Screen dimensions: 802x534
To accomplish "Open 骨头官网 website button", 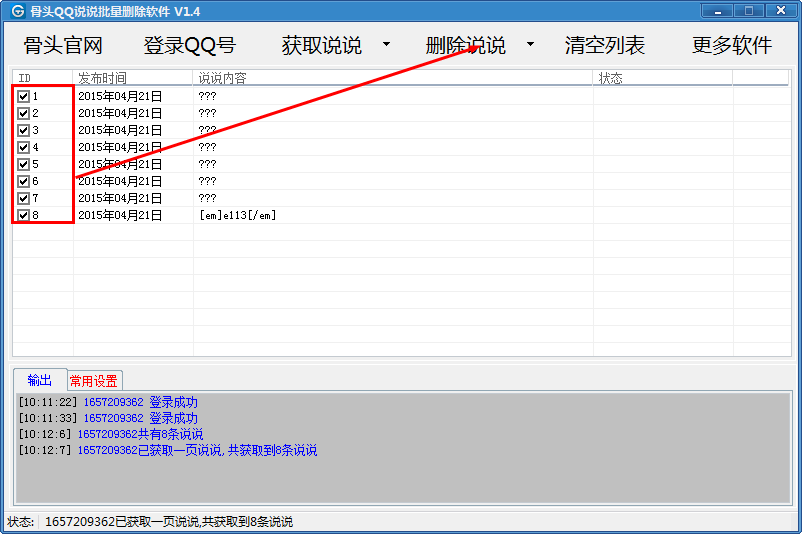I will (x=63, y=46).
